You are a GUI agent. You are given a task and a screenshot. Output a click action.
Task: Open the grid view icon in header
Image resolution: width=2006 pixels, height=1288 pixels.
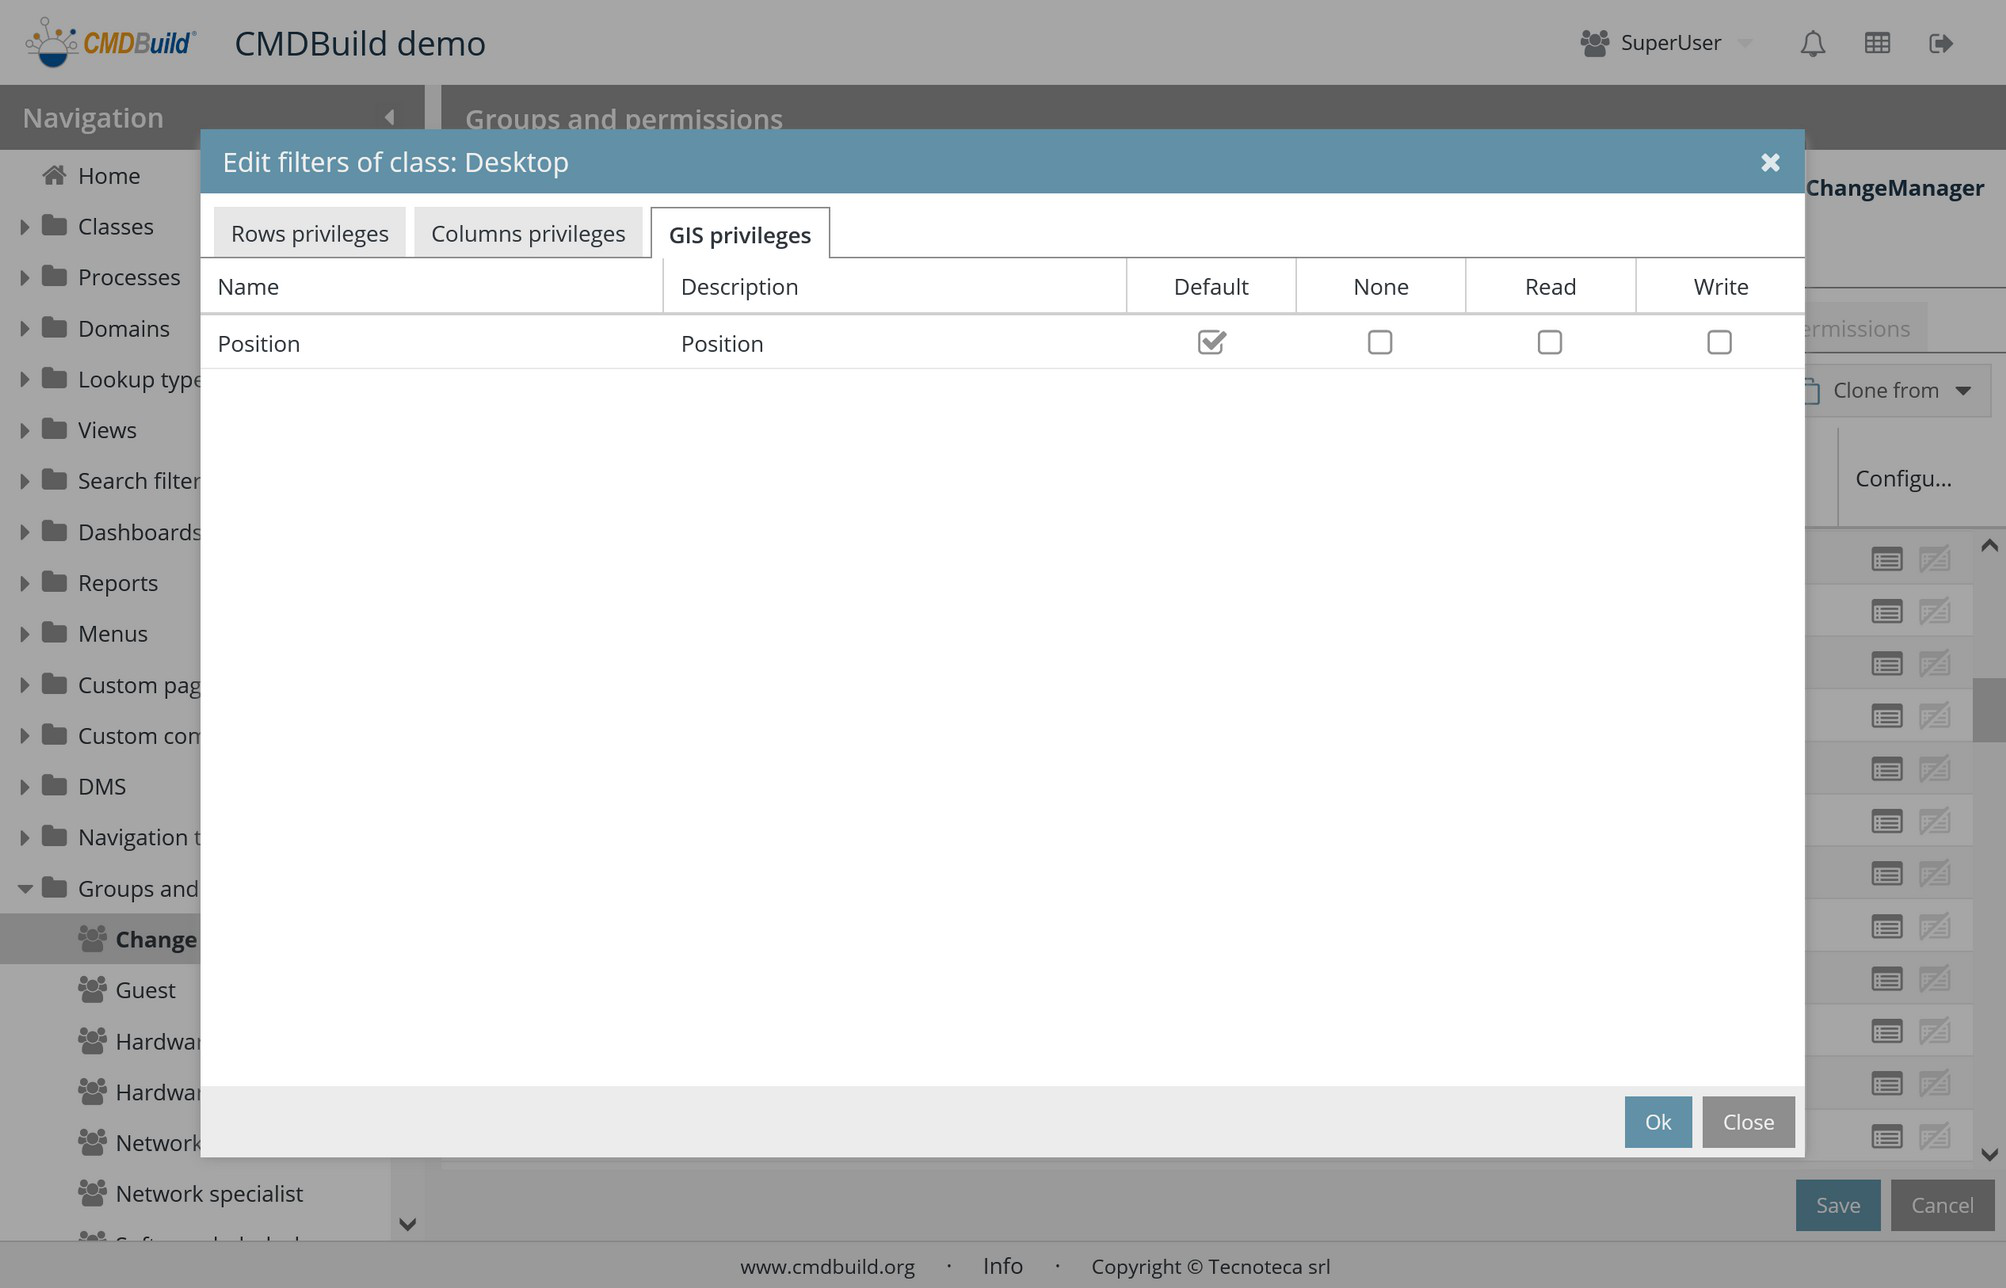[1877, 43]
